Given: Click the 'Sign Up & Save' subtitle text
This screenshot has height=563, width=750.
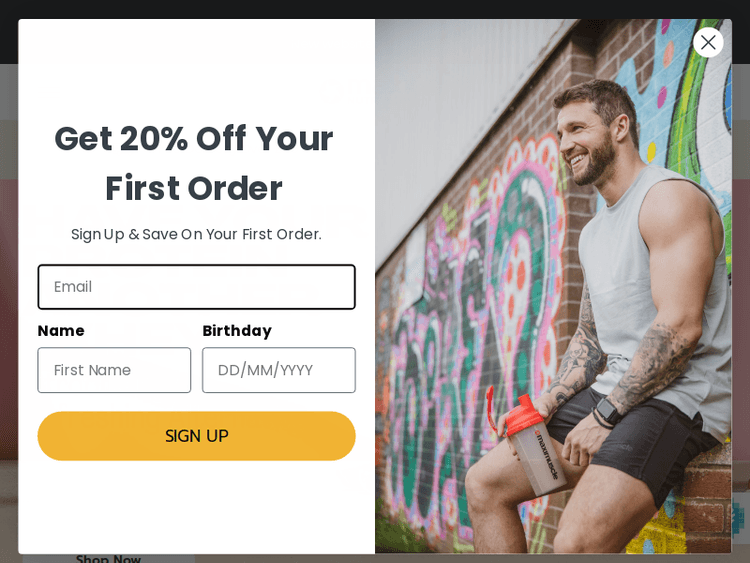Looking at the screenshot, I should pyautogui.click(x=196, y=234).
